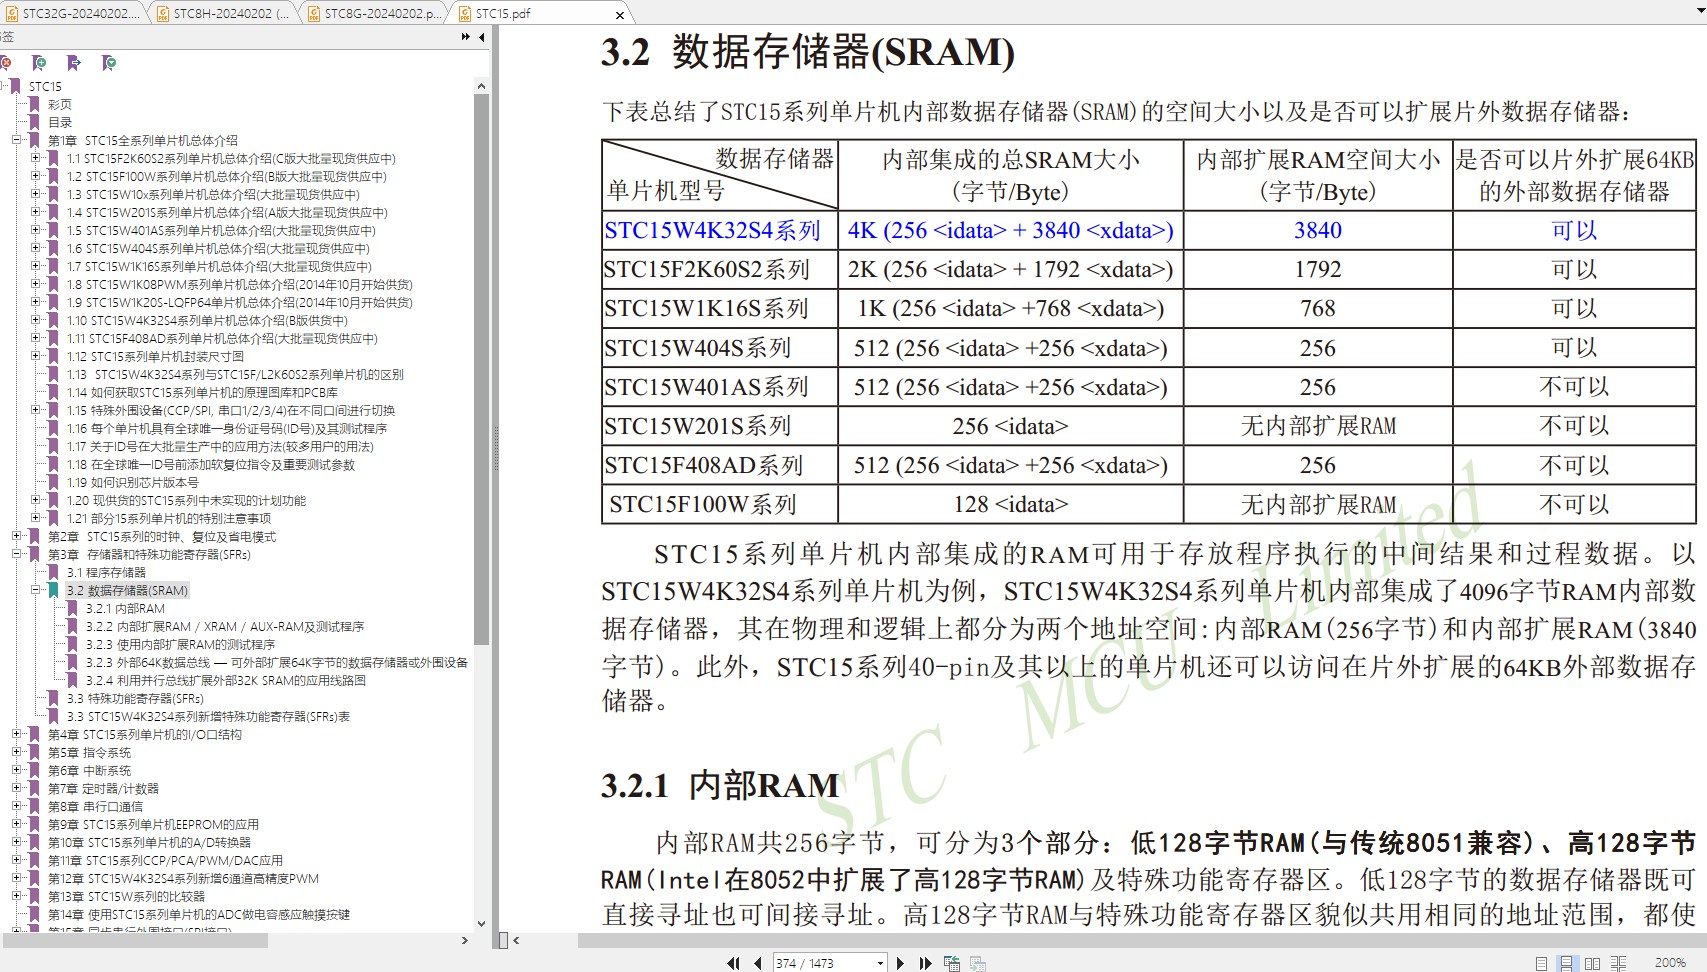This screenshot has height=972, width=1707.
Task: Go to the next page
Action: coord(900,963)
